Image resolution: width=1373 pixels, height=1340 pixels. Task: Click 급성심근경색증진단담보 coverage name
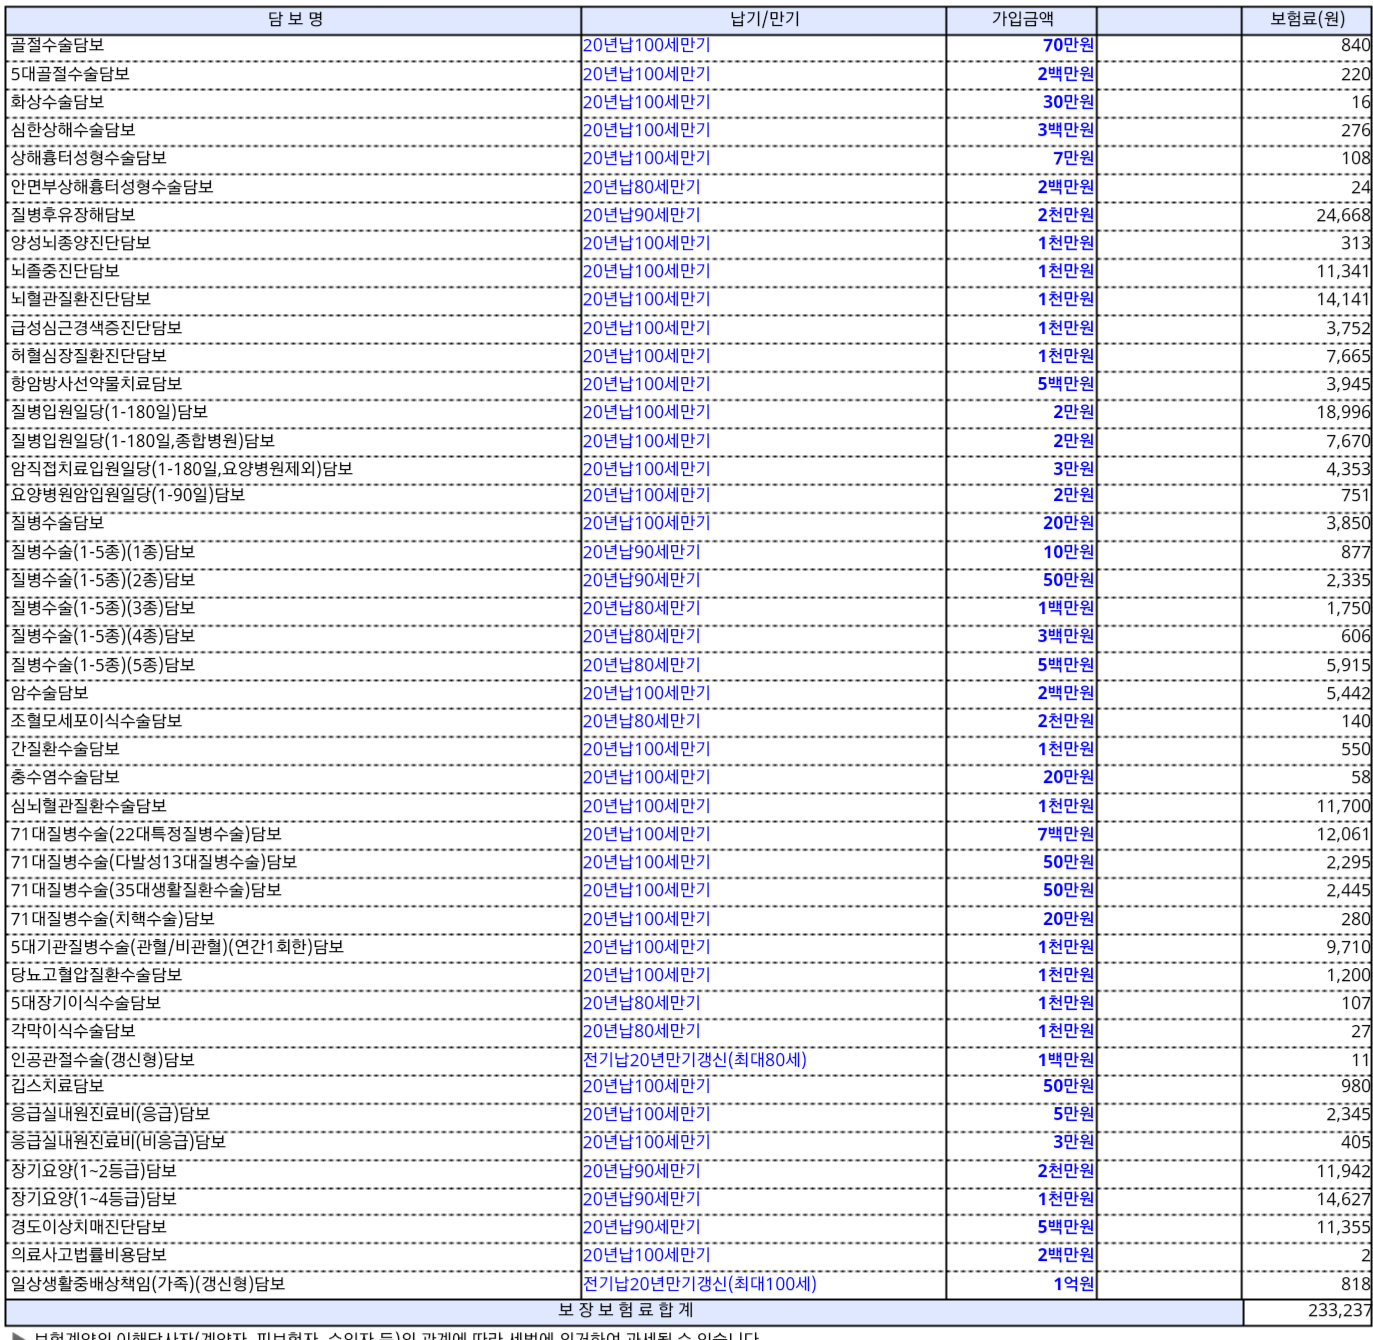pos(96,328)
